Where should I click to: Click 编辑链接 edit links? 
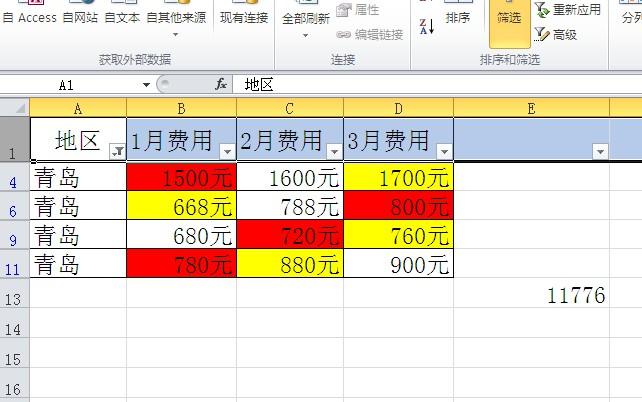point(370,35)
